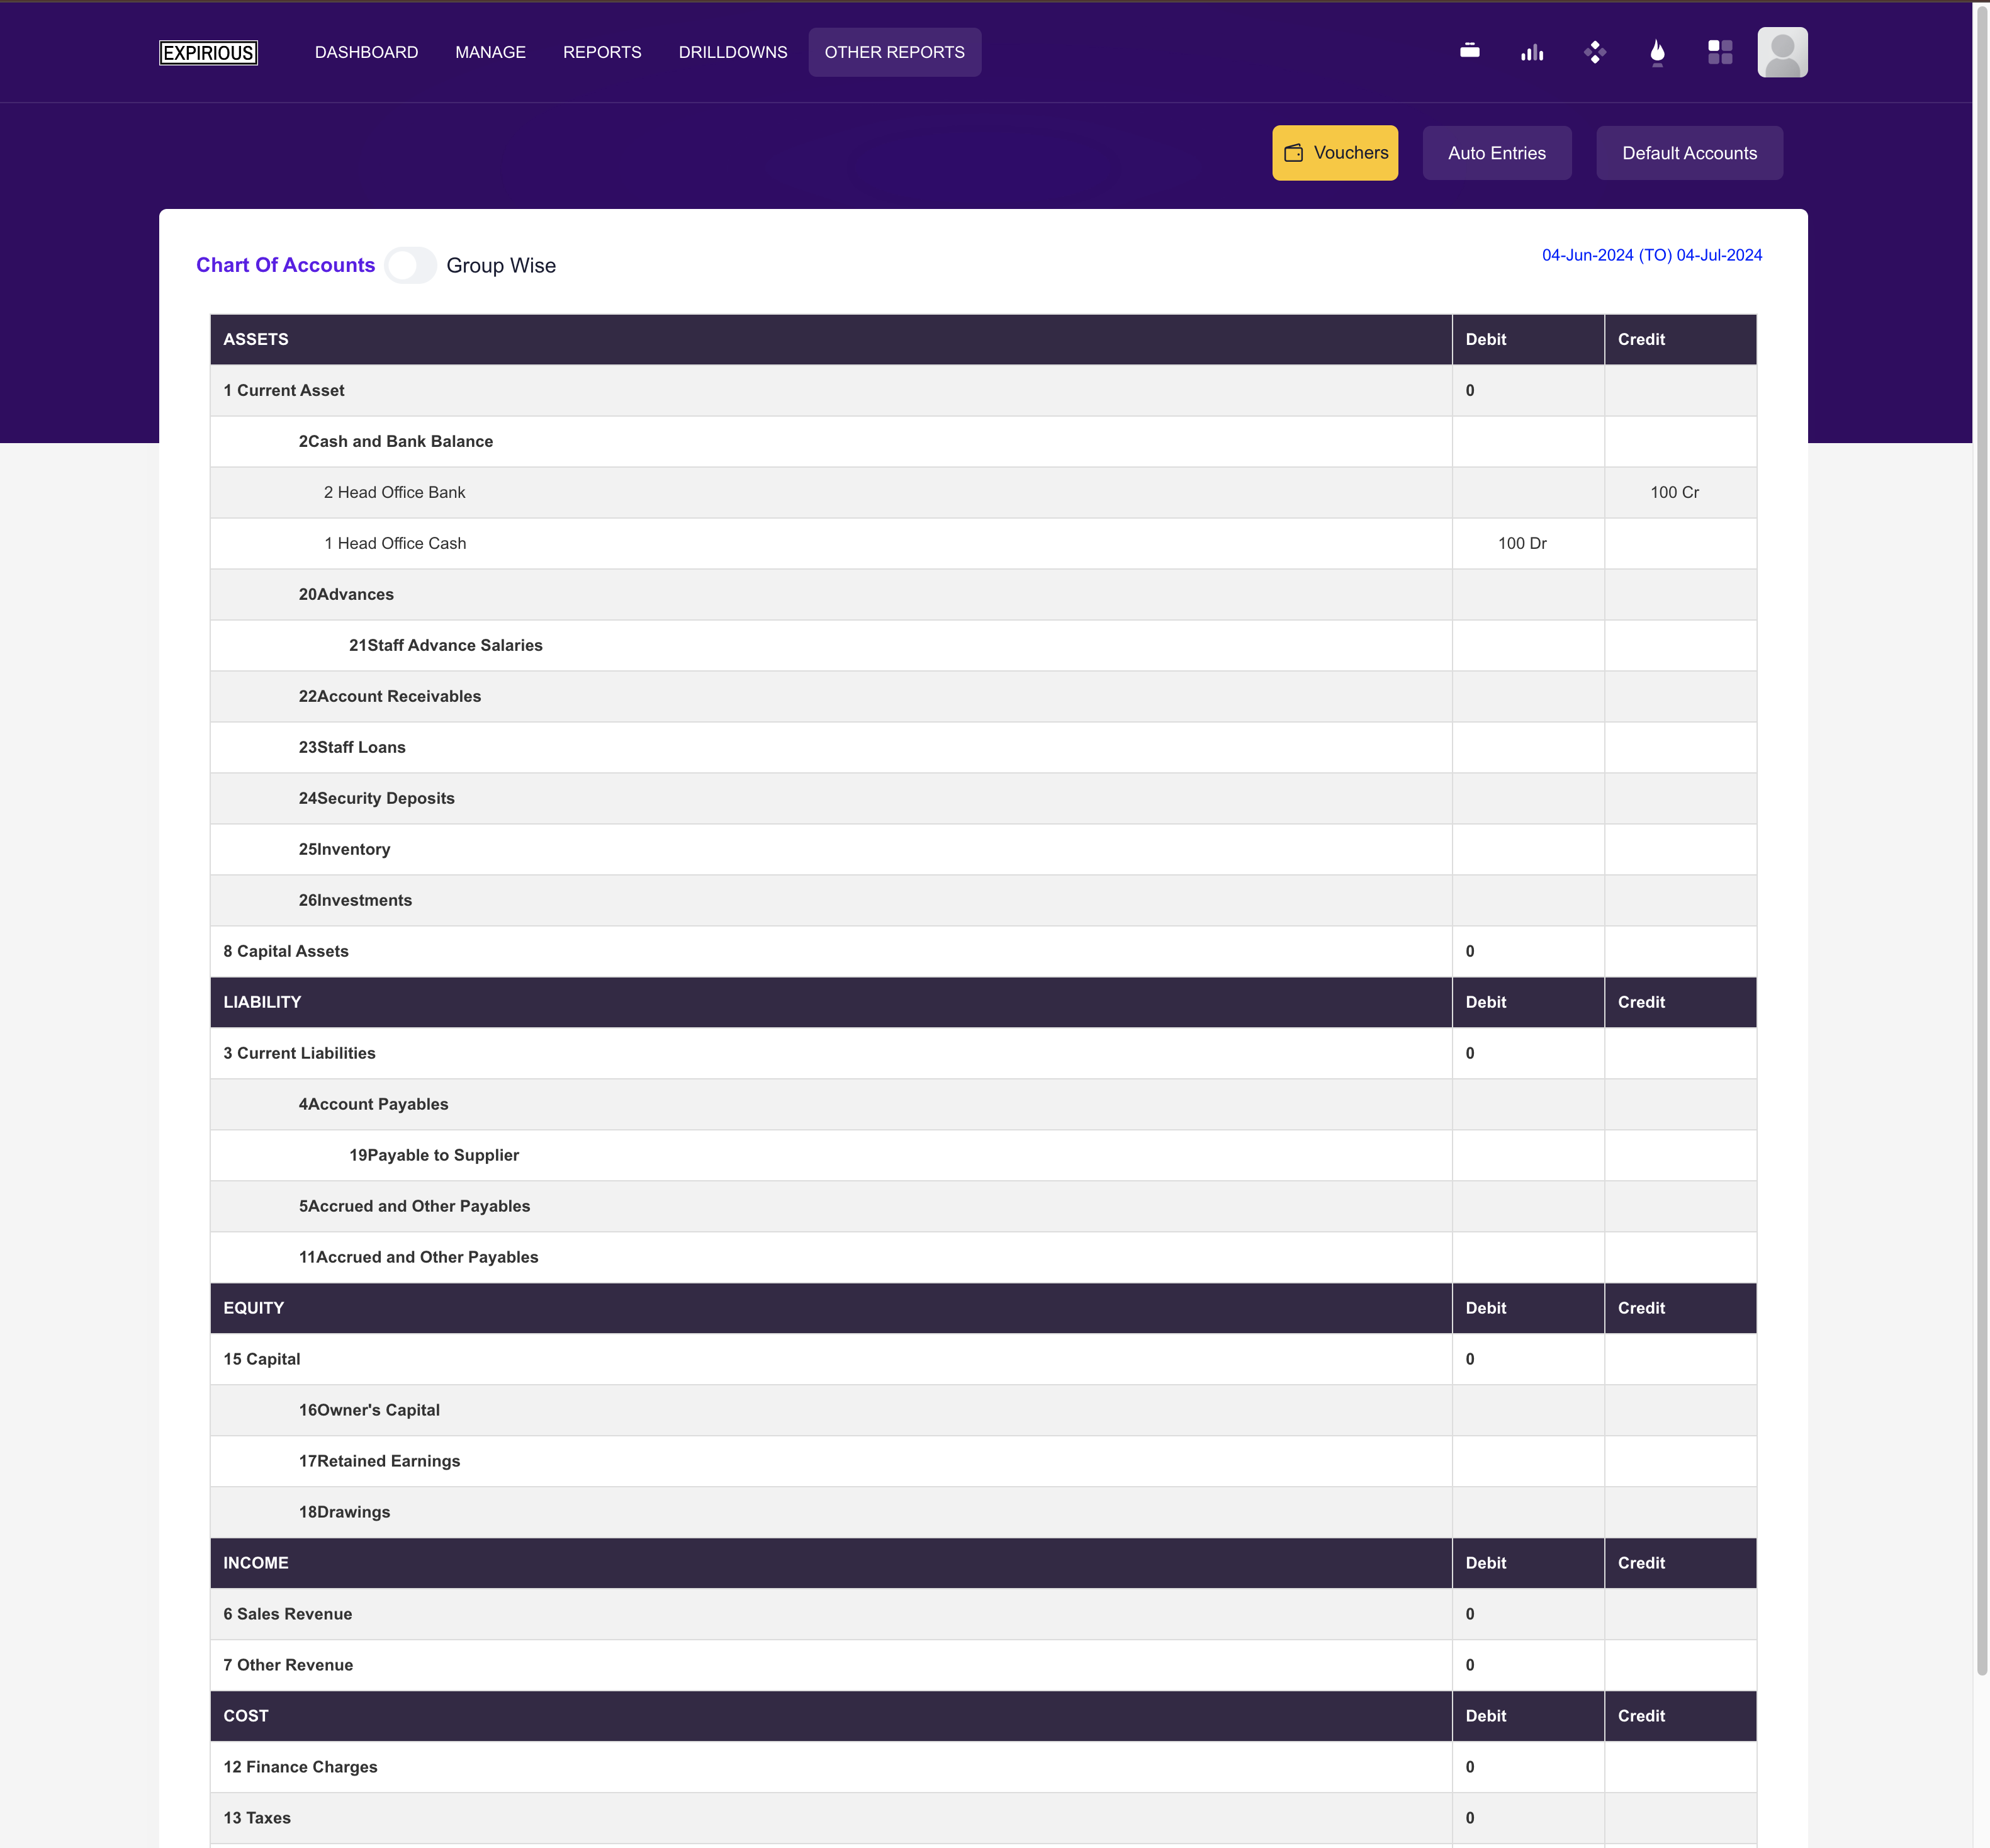
Task: Select the 21Staff Advance Salaries row
Action: [983, 645]
